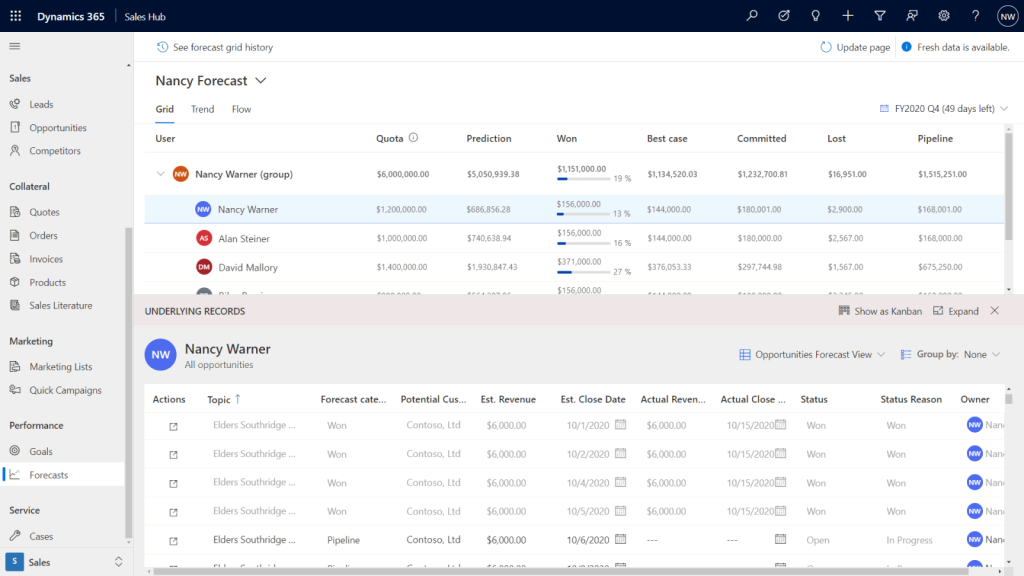Image resolution: width=1024 pixels, height=576 pixels.
Task: Switch to the Flow tab
Action: pos(241,109)
